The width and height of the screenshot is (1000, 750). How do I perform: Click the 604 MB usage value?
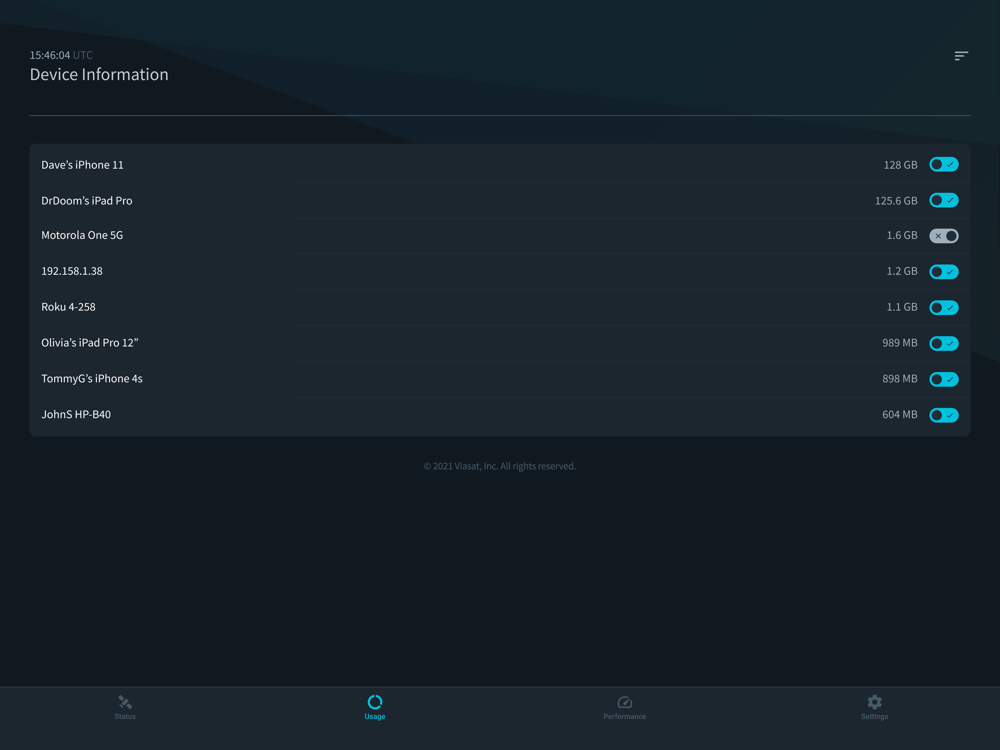tap(900, 415)
